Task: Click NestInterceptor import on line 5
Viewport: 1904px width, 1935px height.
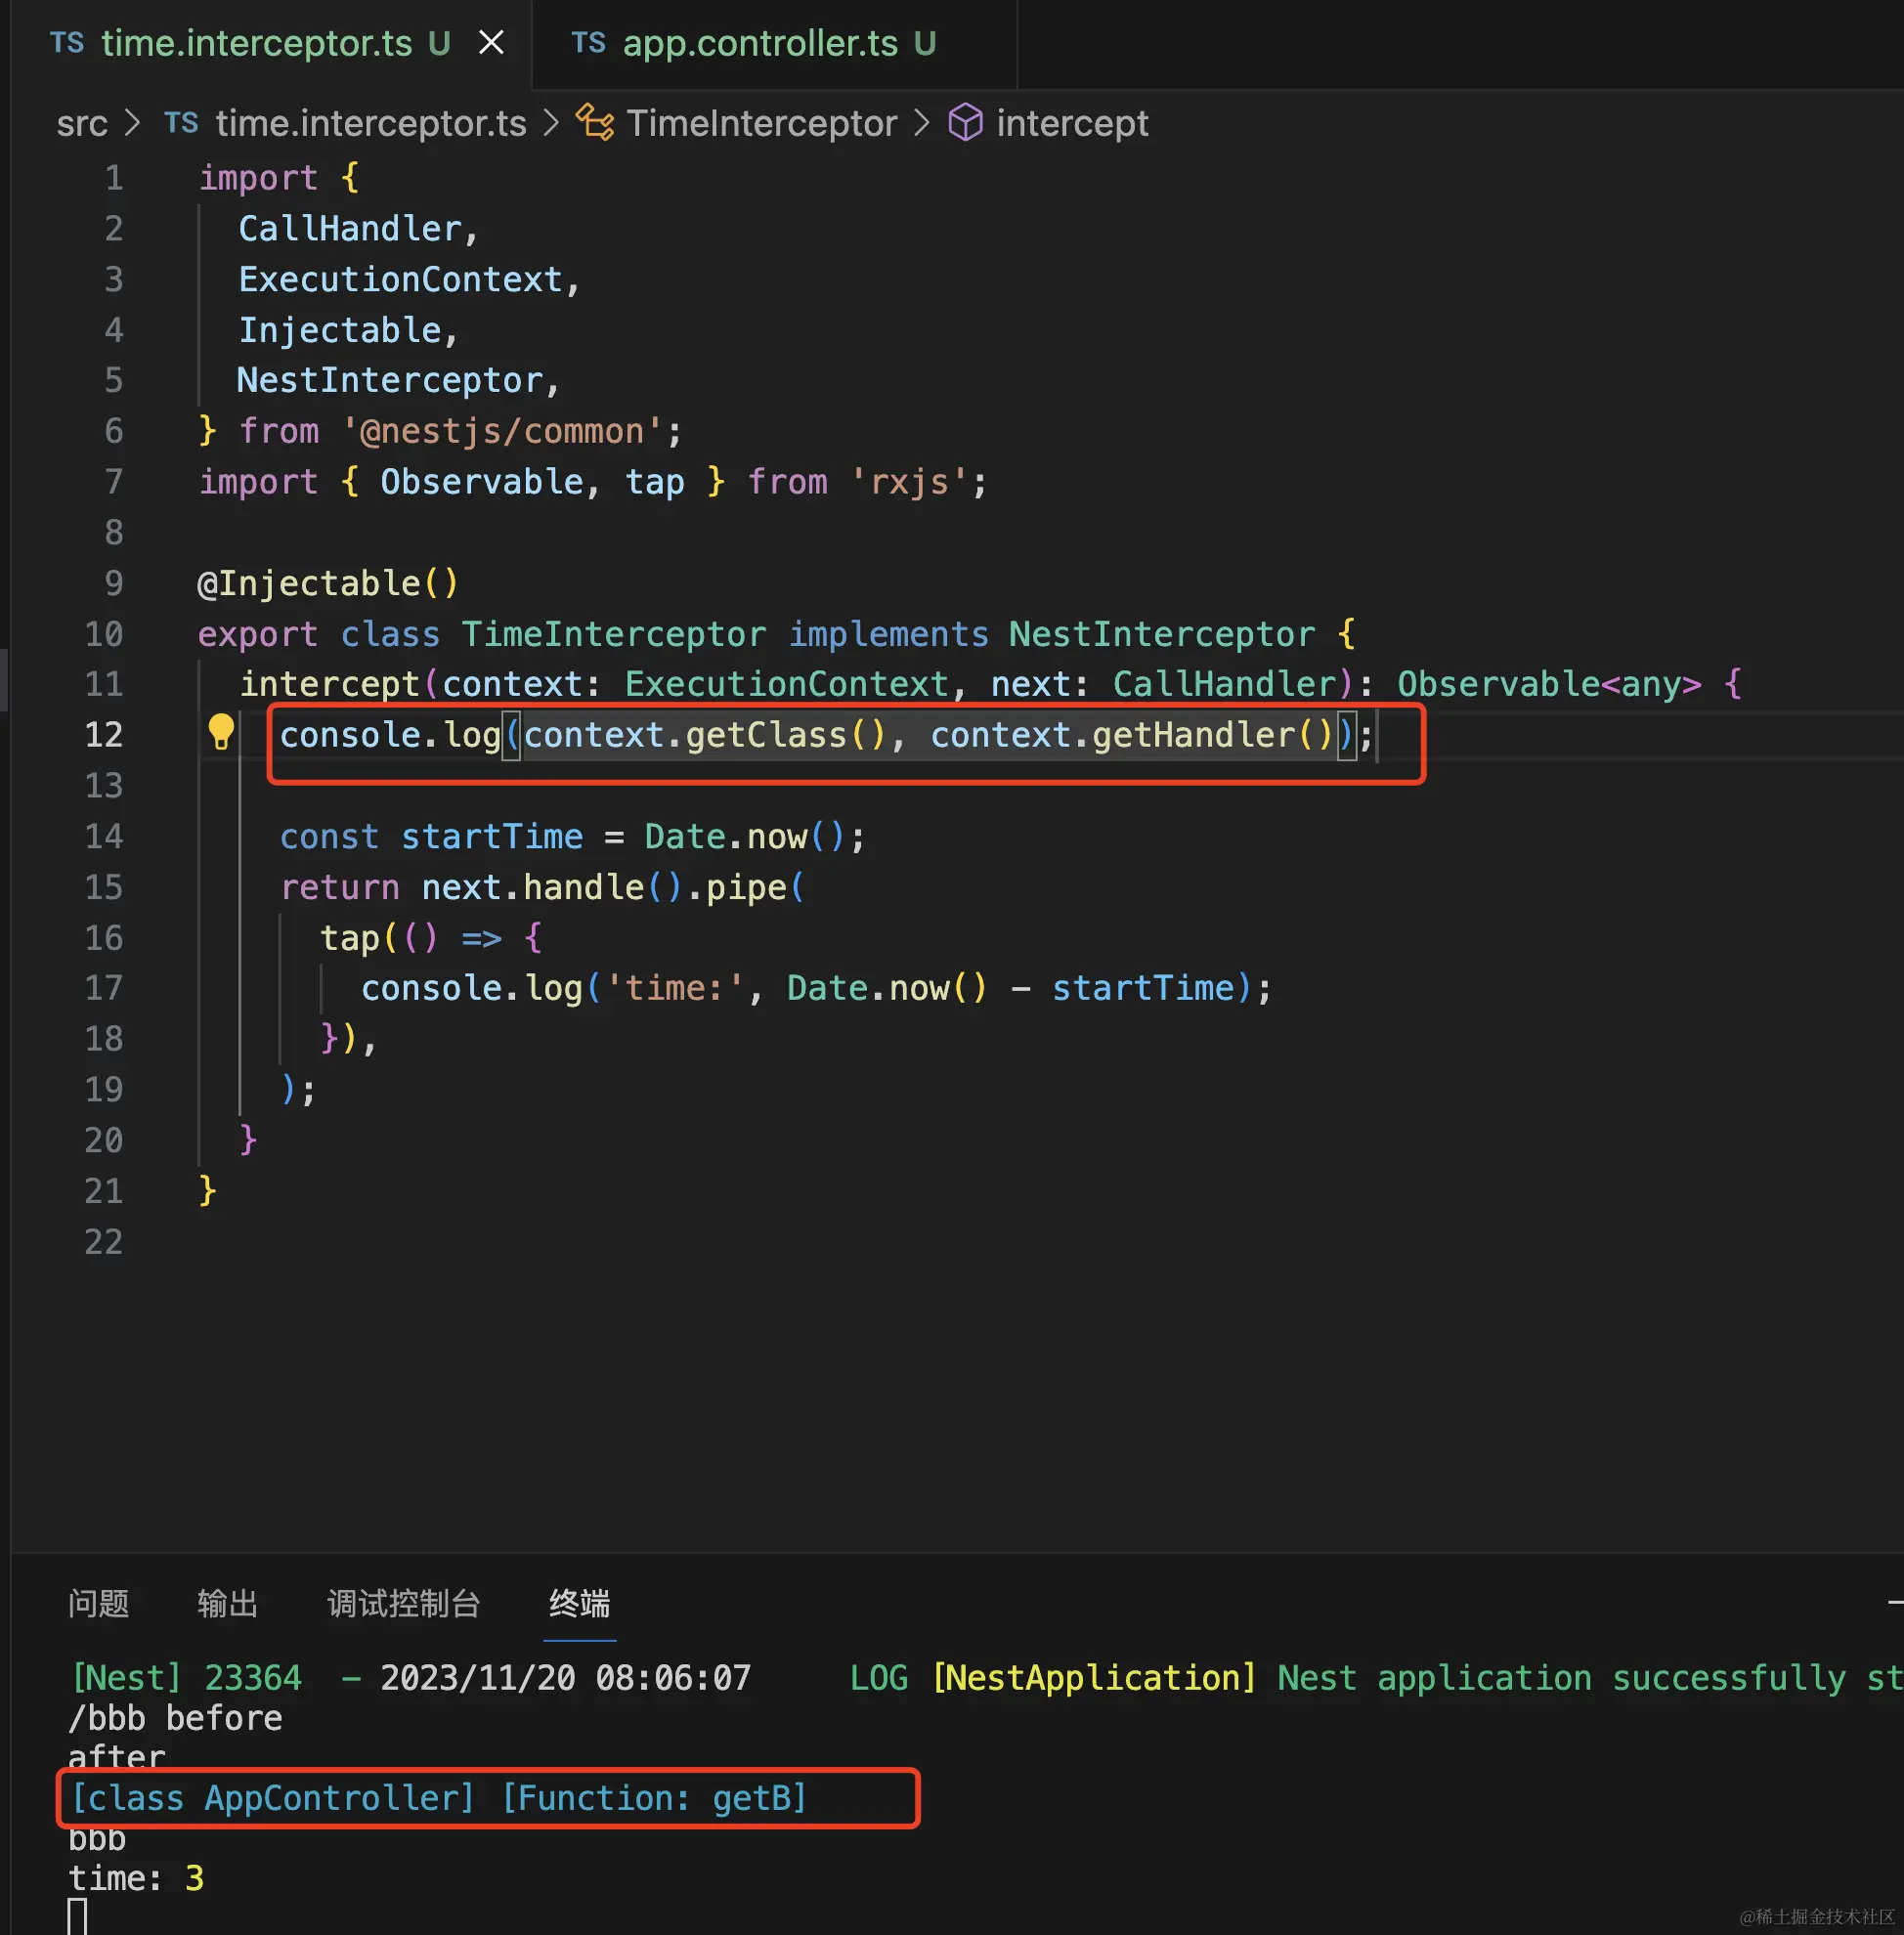Action: (x=390, y=380)
